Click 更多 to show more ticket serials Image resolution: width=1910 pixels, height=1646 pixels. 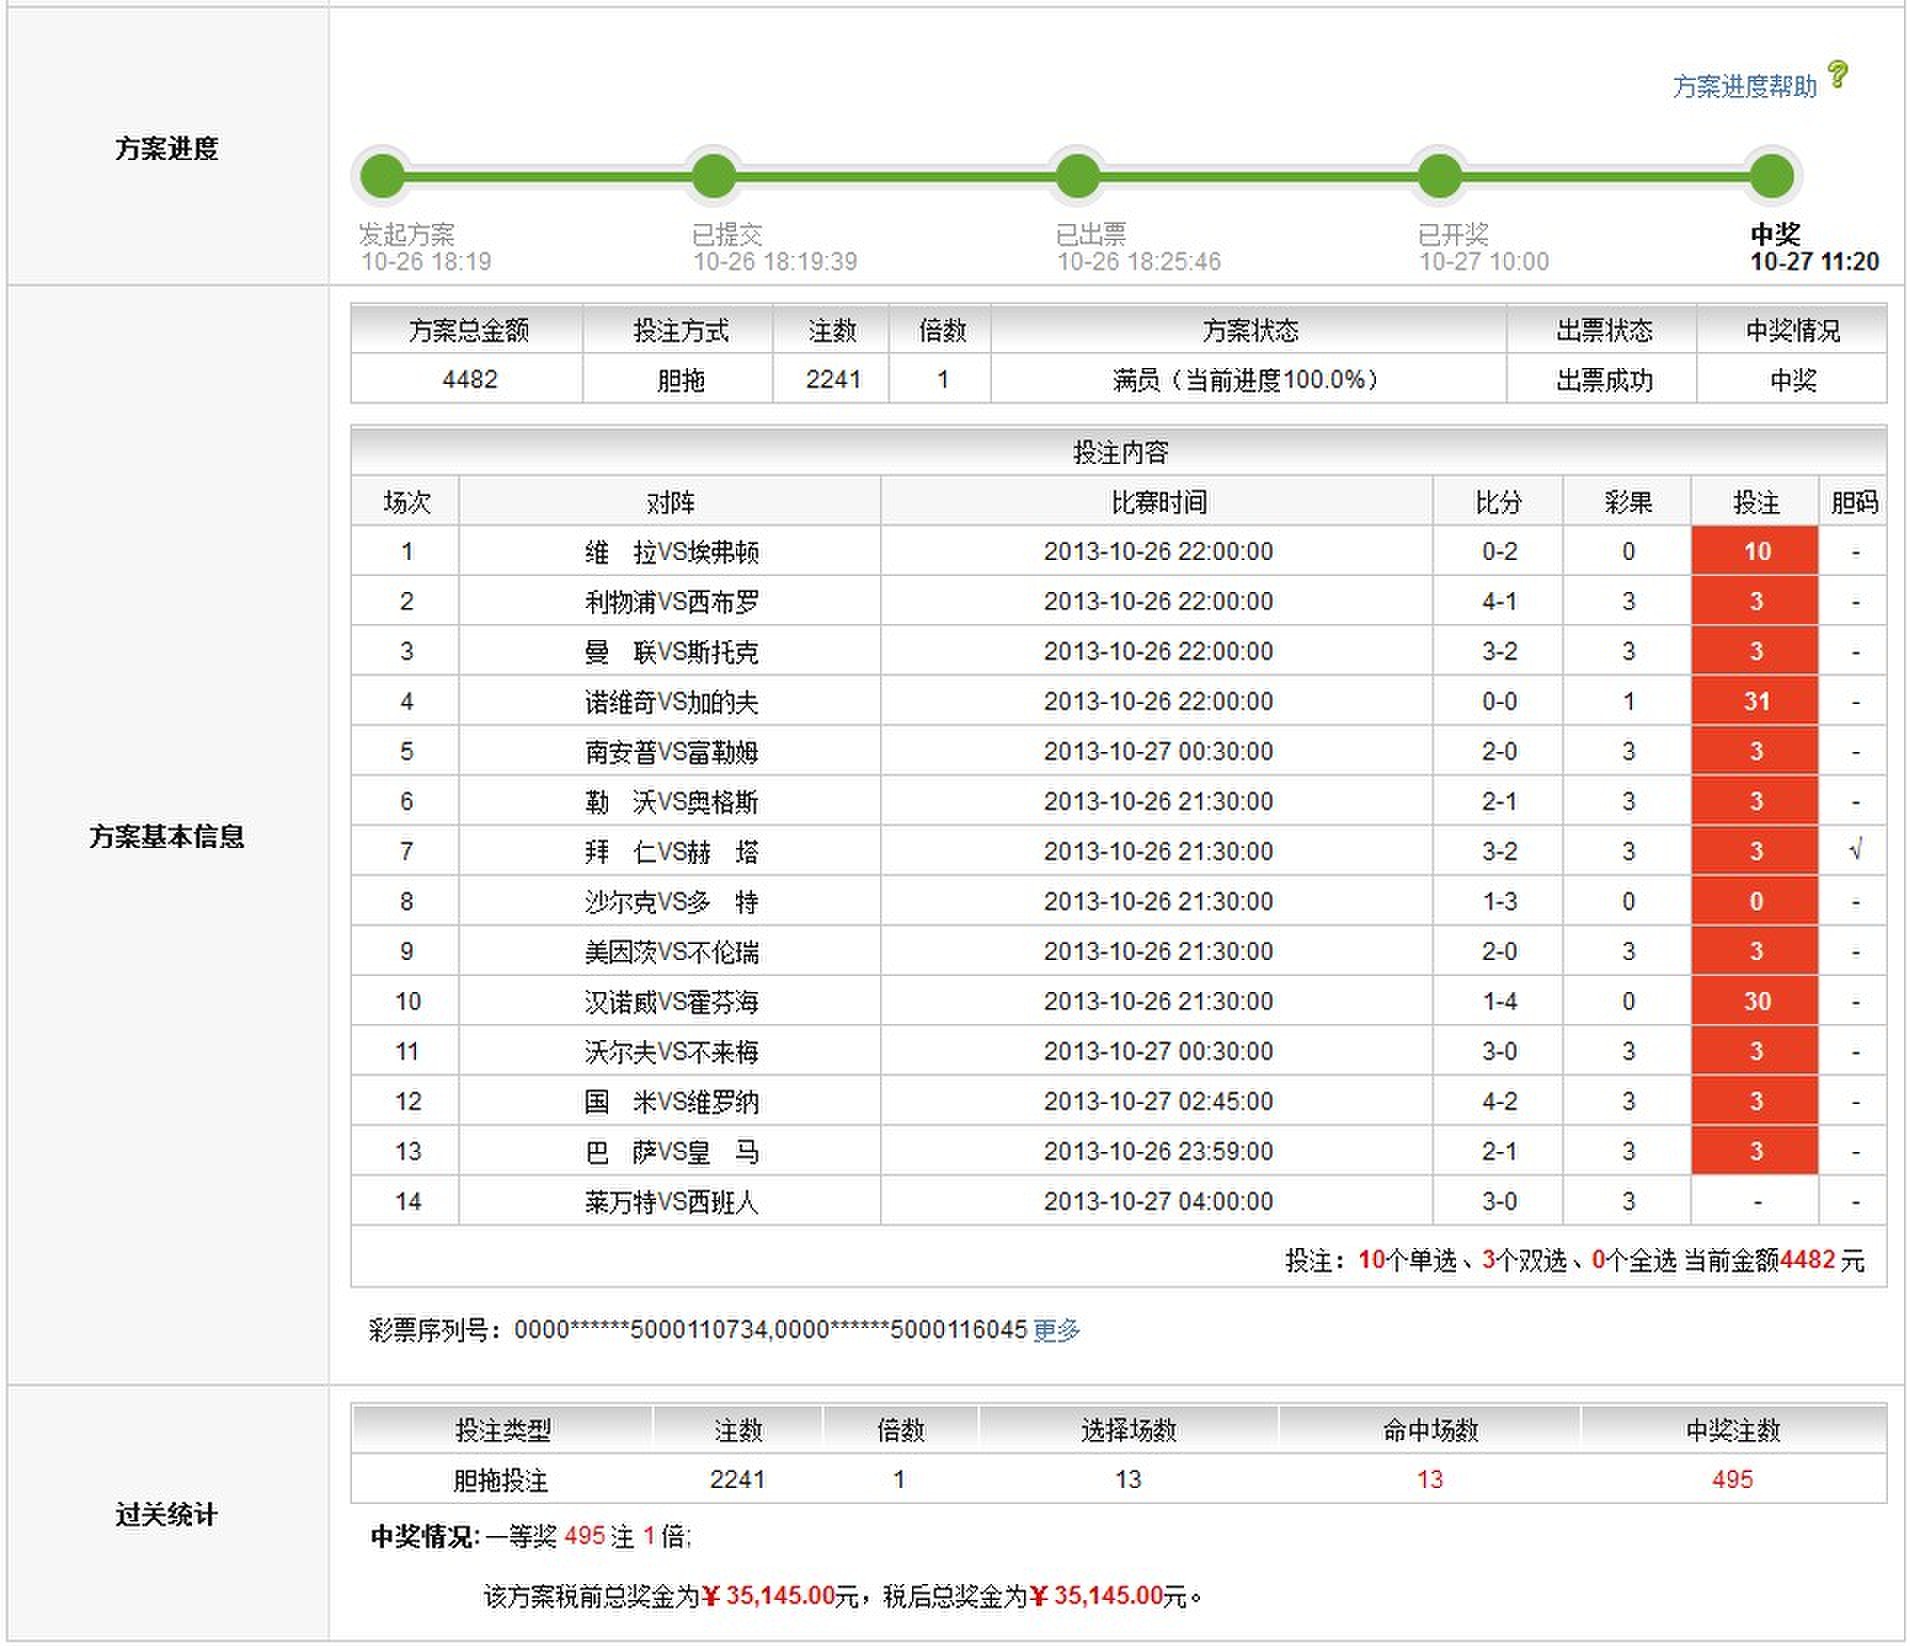pos(1056,1330)
